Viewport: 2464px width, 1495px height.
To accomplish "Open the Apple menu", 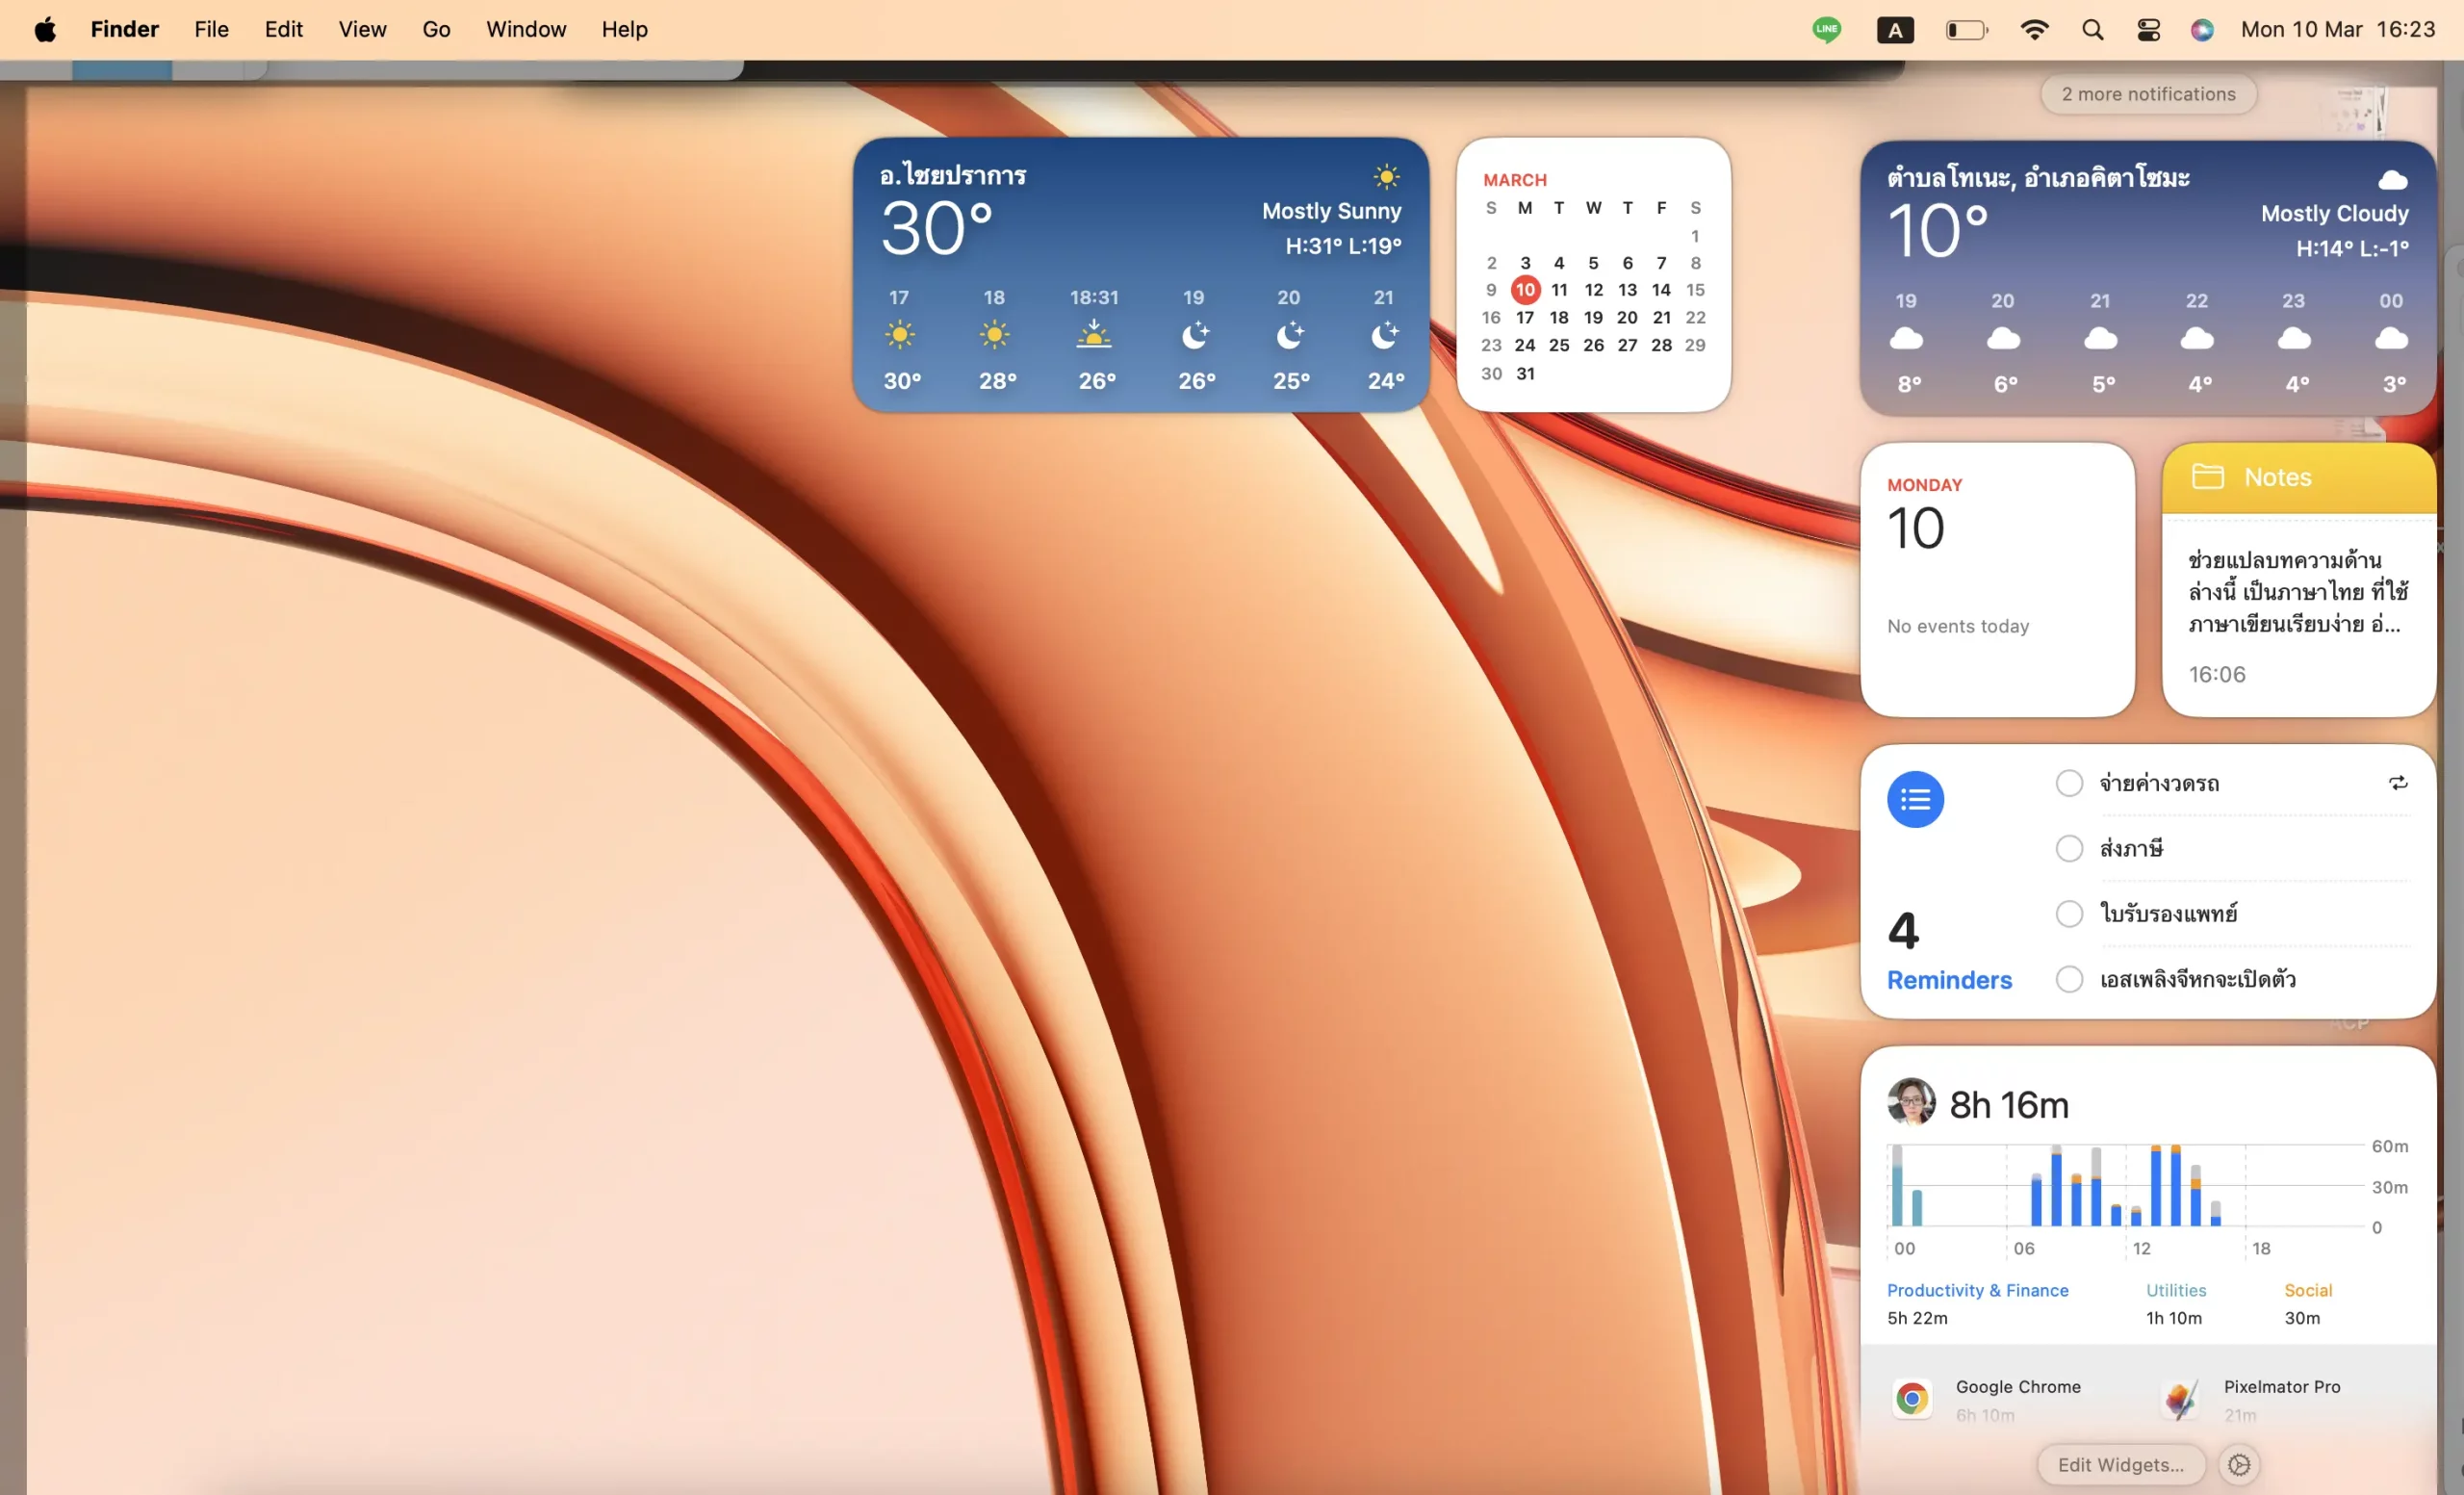I will 45,29.
